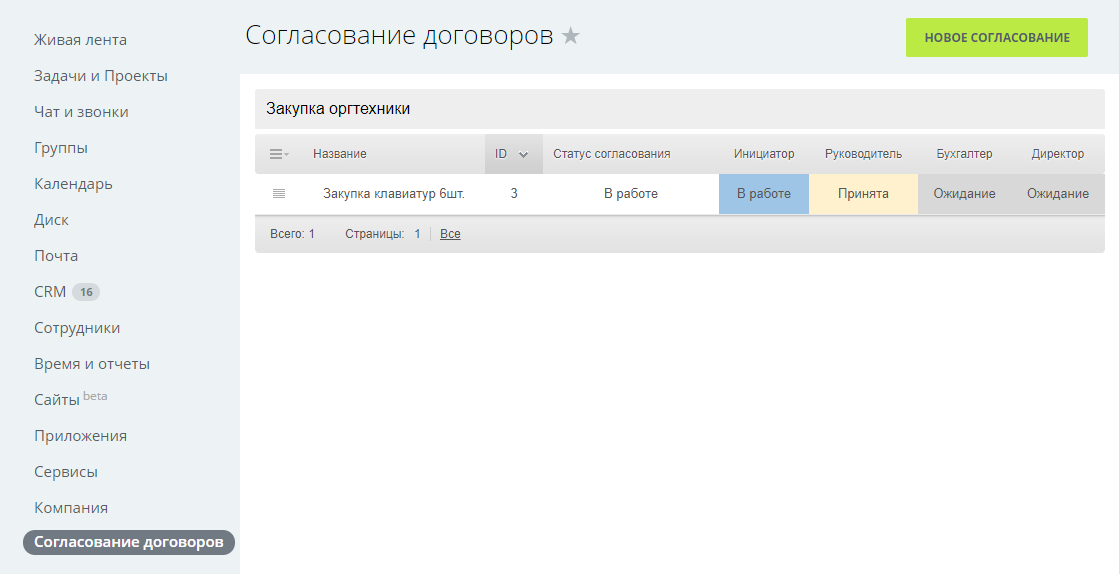Open Живая лента in sidebar
This screenshot has width=1120, height=574.
pyautogui.click(x=80, y=40)
